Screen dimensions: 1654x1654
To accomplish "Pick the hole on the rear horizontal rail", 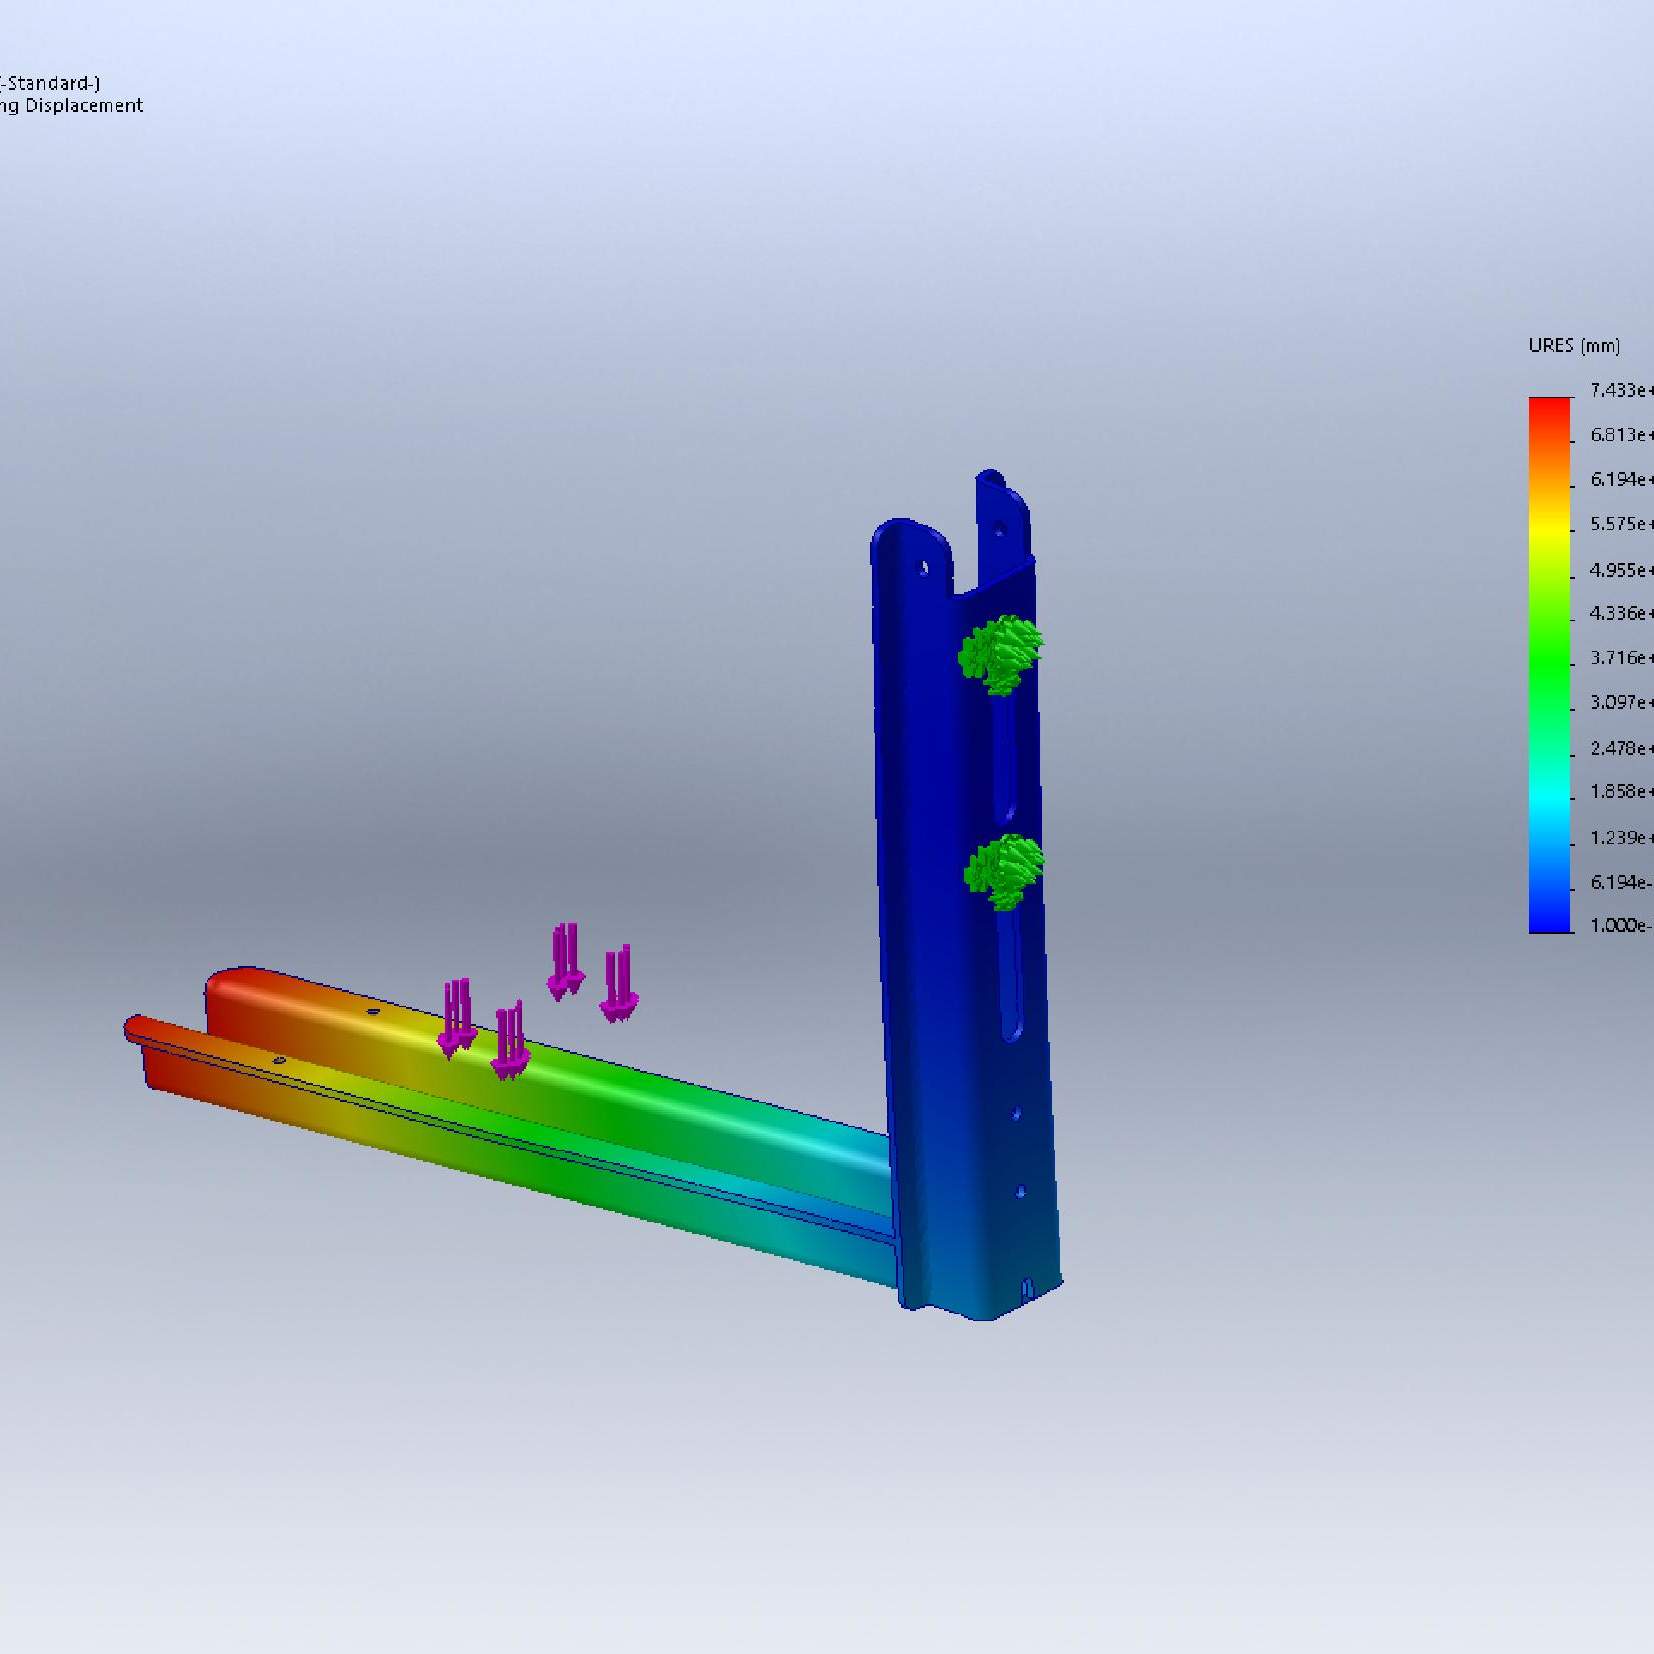I will coord(374,1012).
